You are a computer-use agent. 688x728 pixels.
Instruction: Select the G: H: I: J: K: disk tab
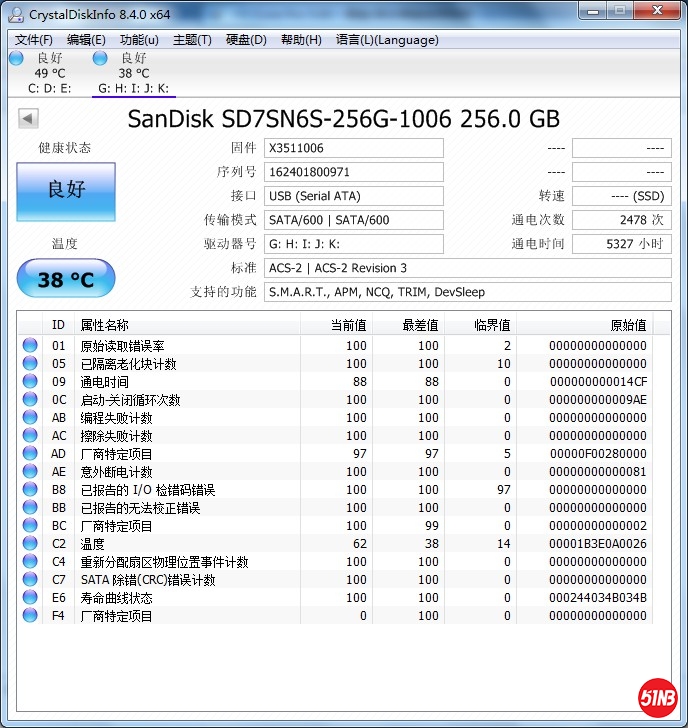pos(133,88)
